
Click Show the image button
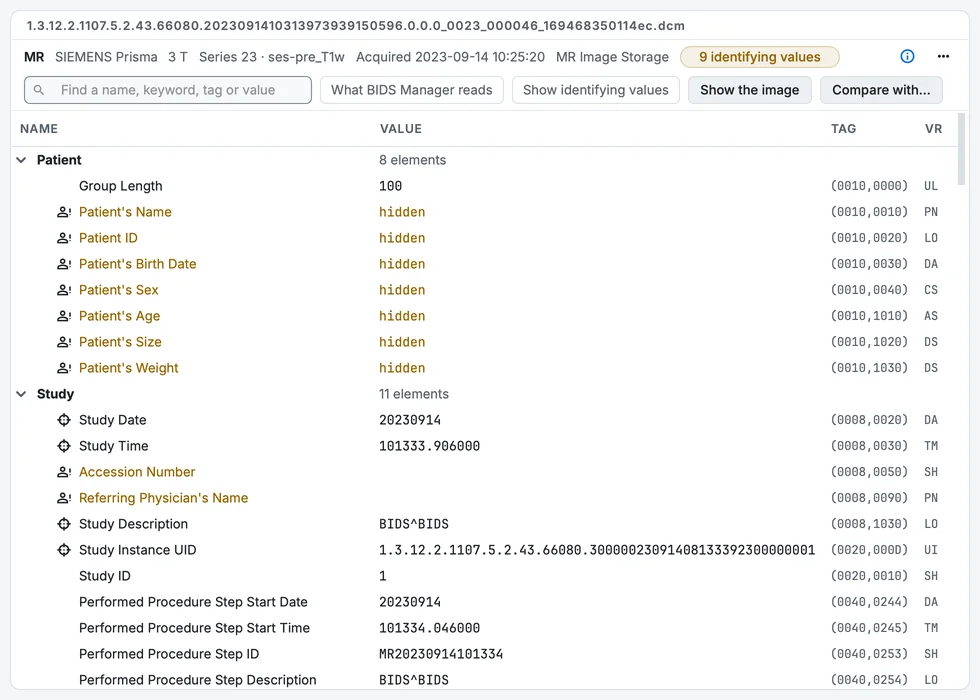tap(749, 90)
